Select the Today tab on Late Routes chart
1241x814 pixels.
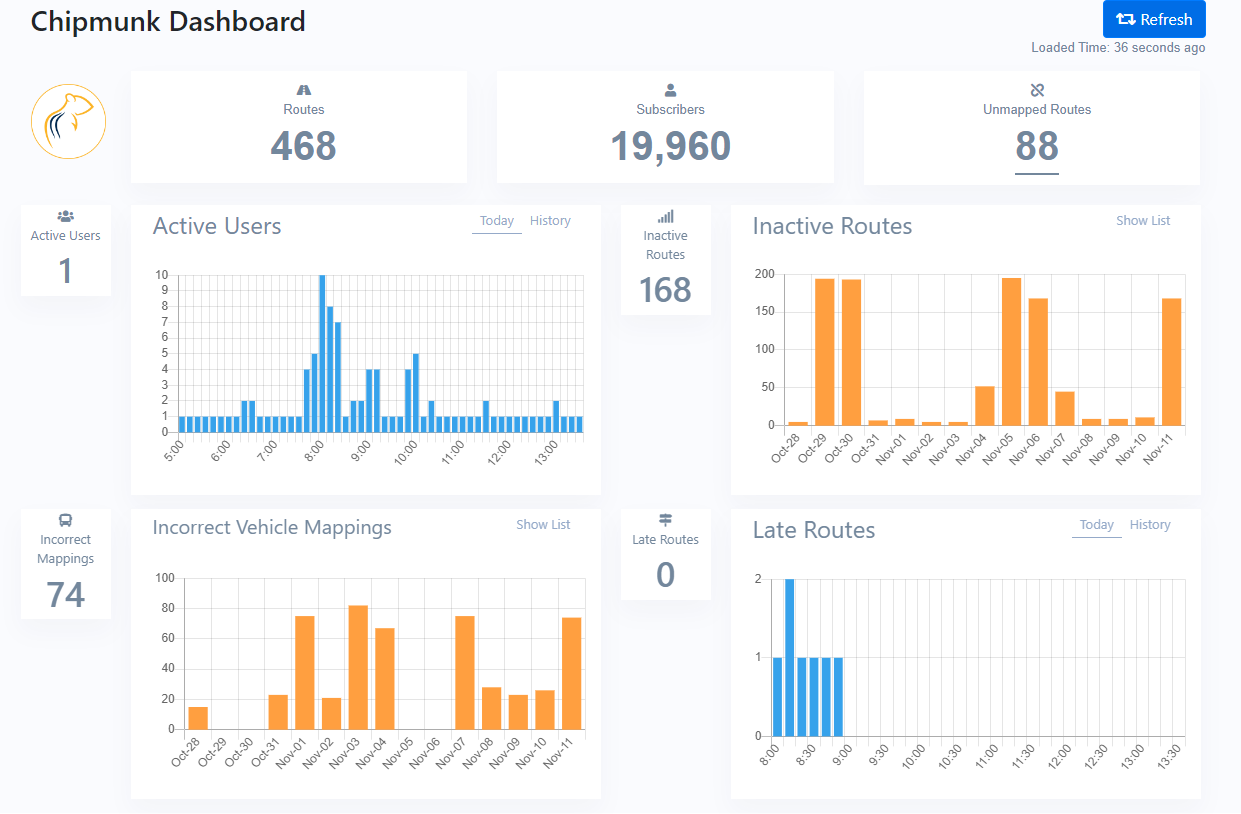click(1097, 524)
